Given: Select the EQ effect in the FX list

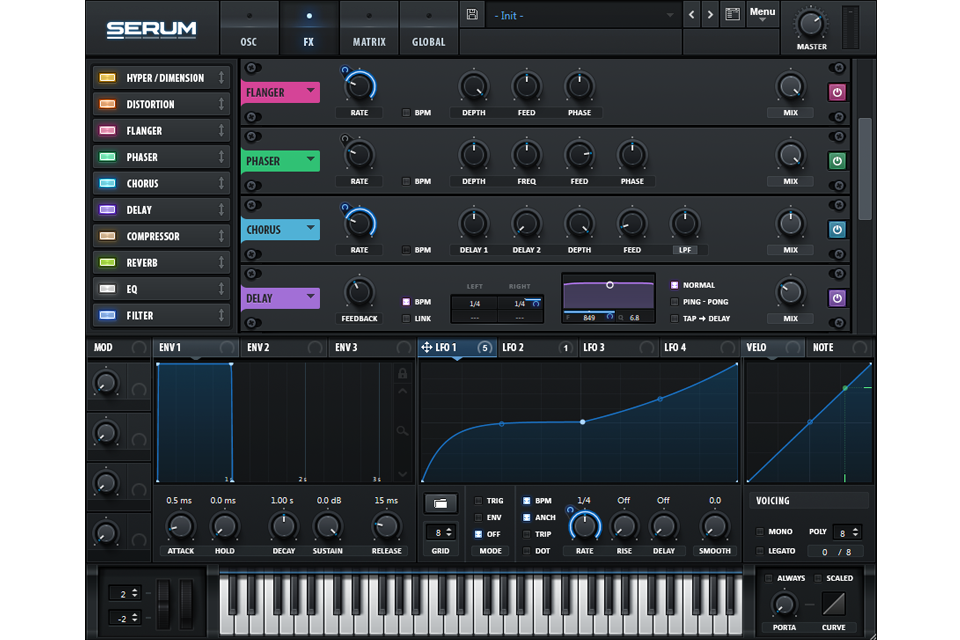Looking at the screenshot, I should (160, 288).
